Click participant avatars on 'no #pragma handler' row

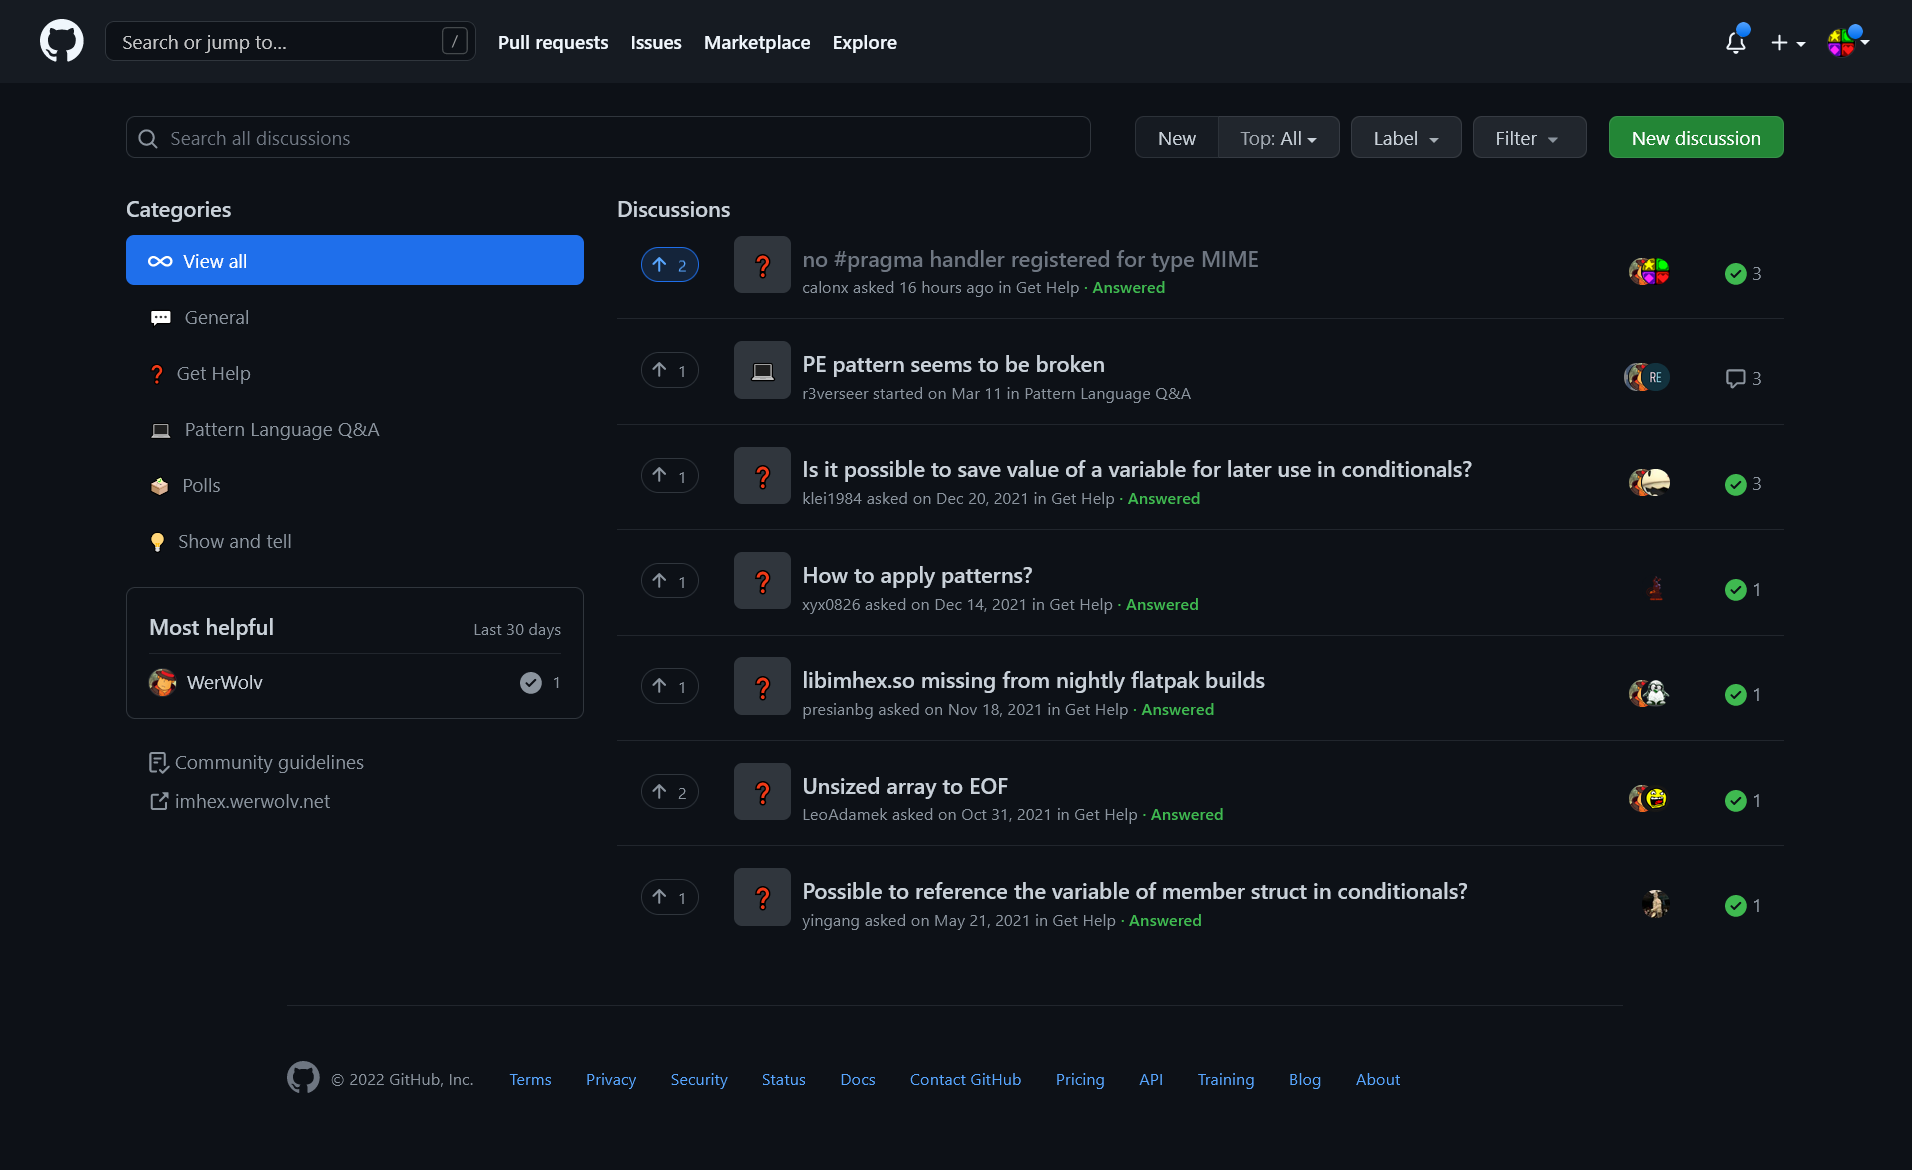[1649, 271]
